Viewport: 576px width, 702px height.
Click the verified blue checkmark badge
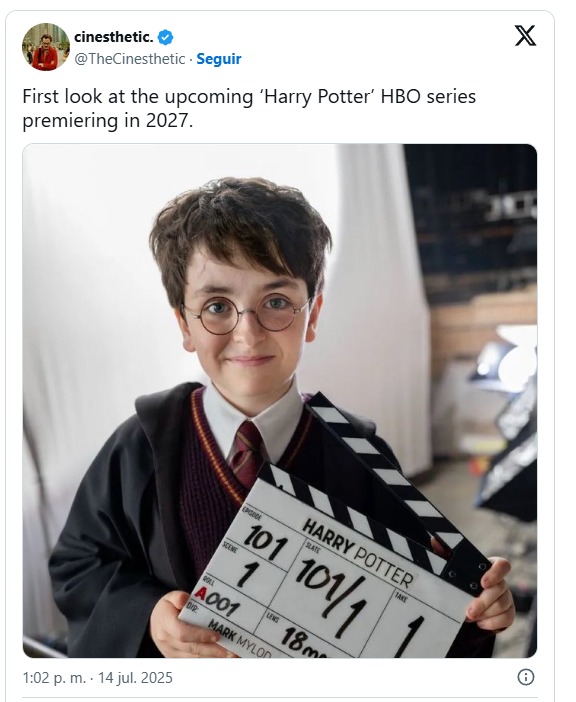(166, 37)
